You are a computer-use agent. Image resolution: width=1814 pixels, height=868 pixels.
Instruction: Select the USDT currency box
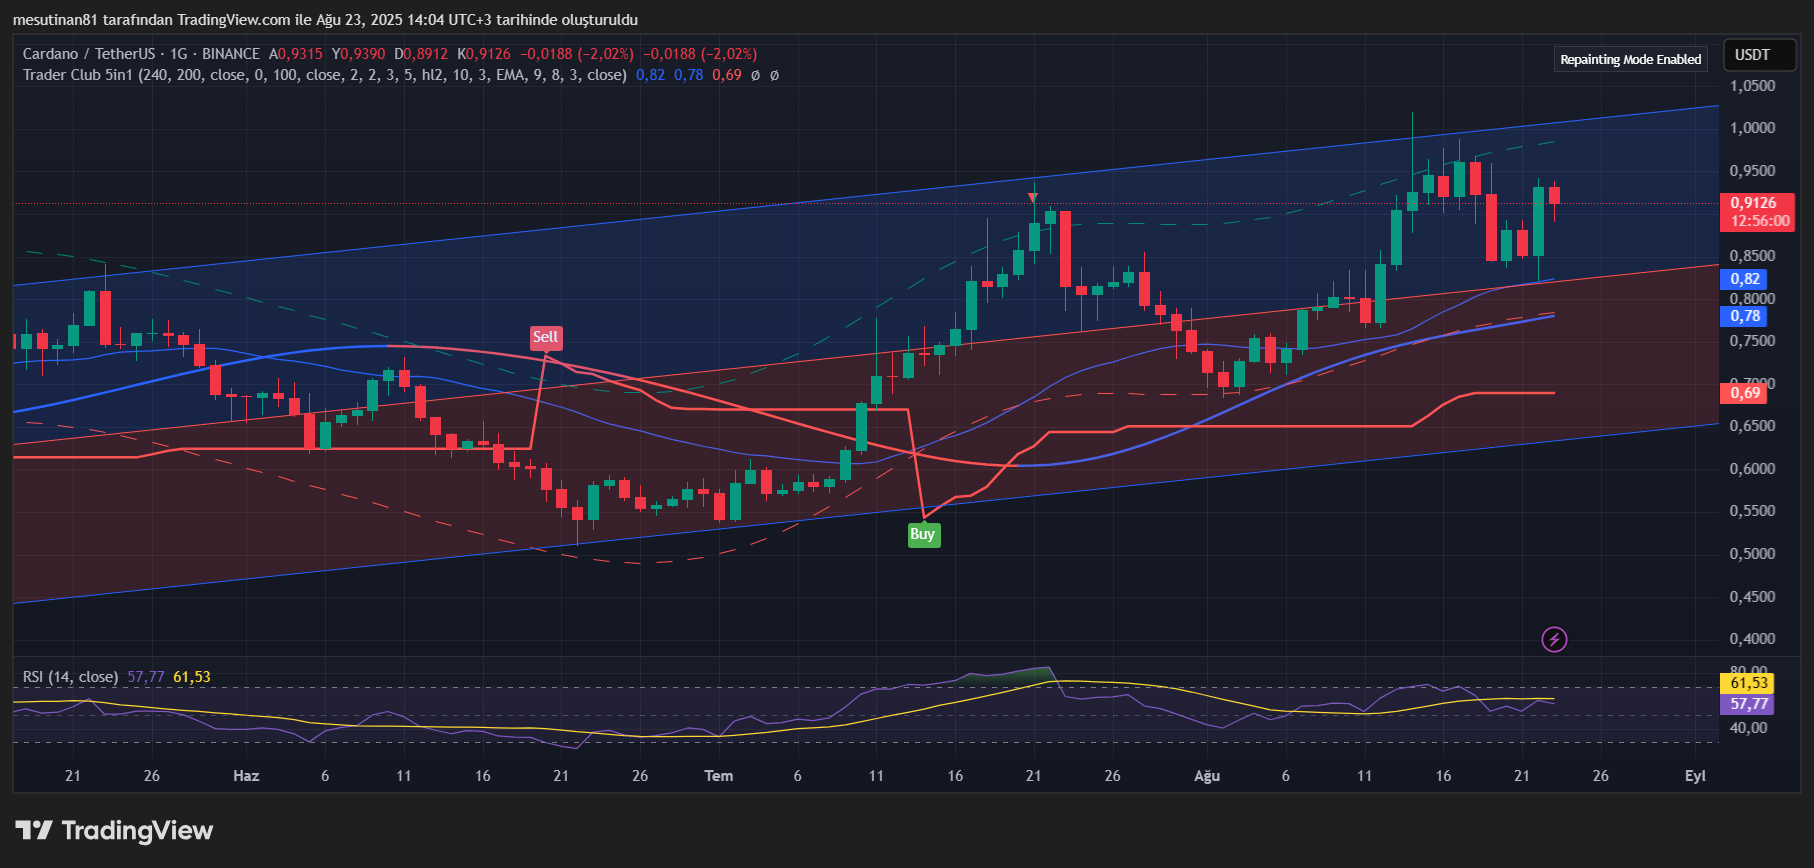click(1752, 55)
